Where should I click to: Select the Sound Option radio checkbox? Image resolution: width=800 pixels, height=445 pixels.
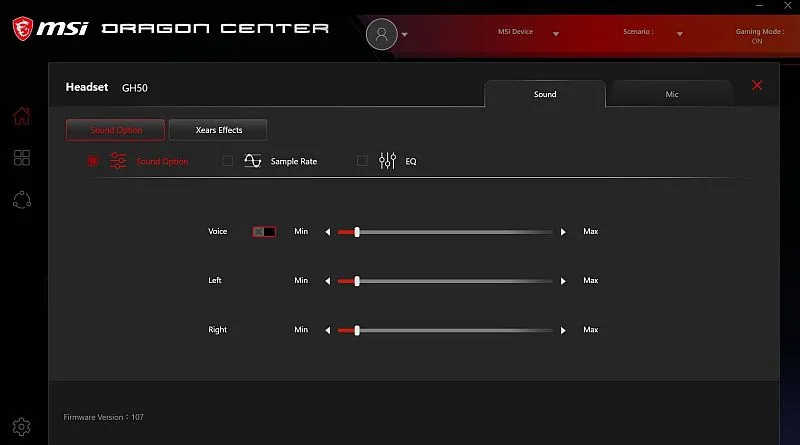click(93, 161)
